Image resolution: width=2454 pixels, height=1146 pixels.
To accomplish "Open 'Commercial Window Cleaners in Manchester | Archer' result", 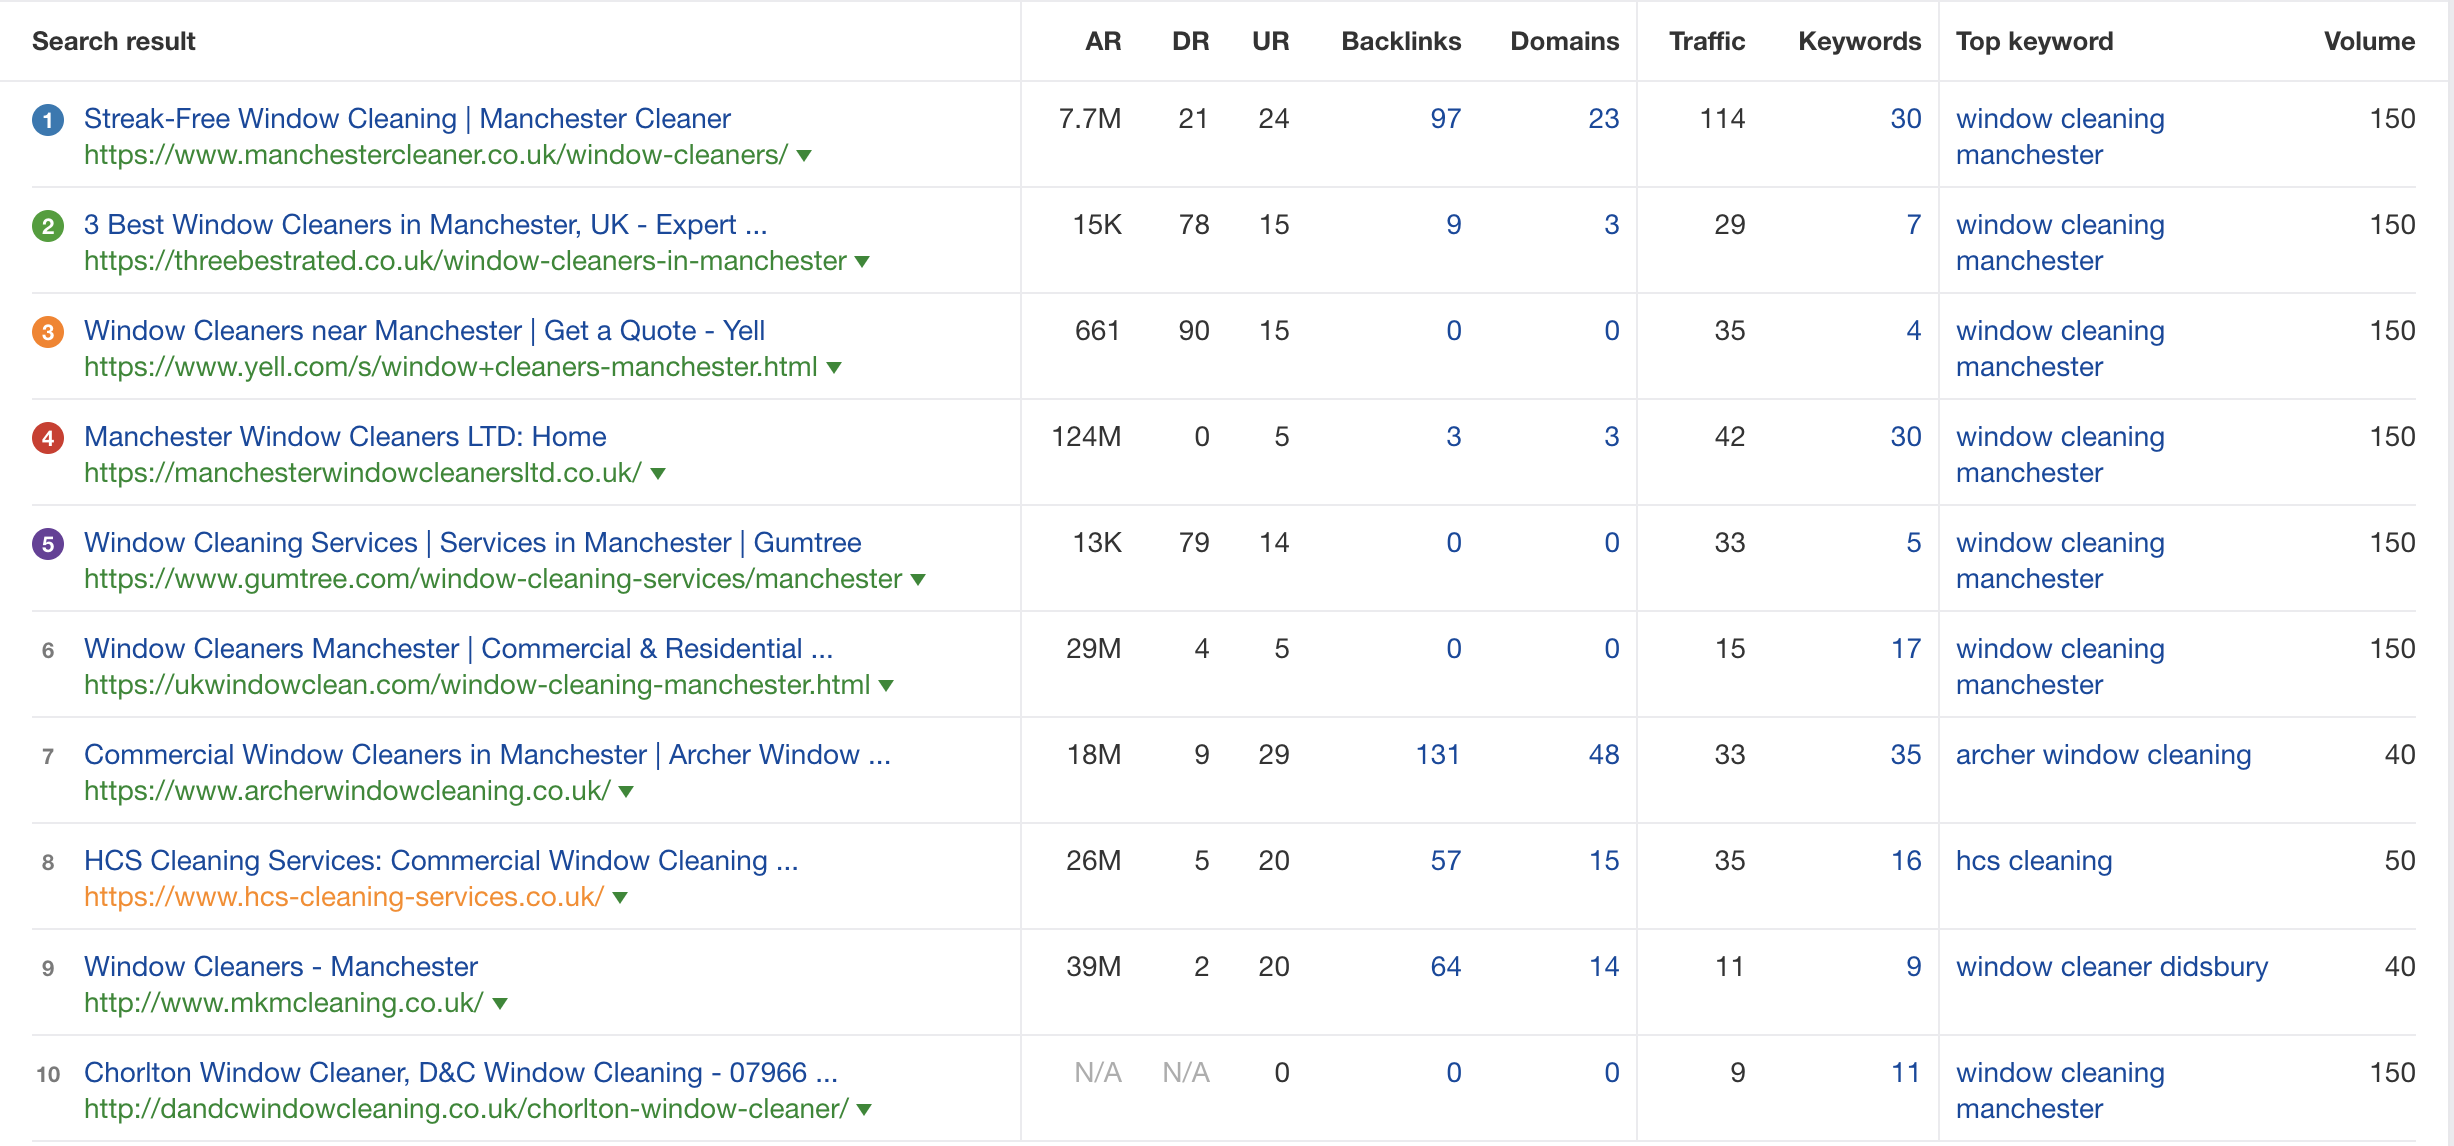I will tap(487, 754).
